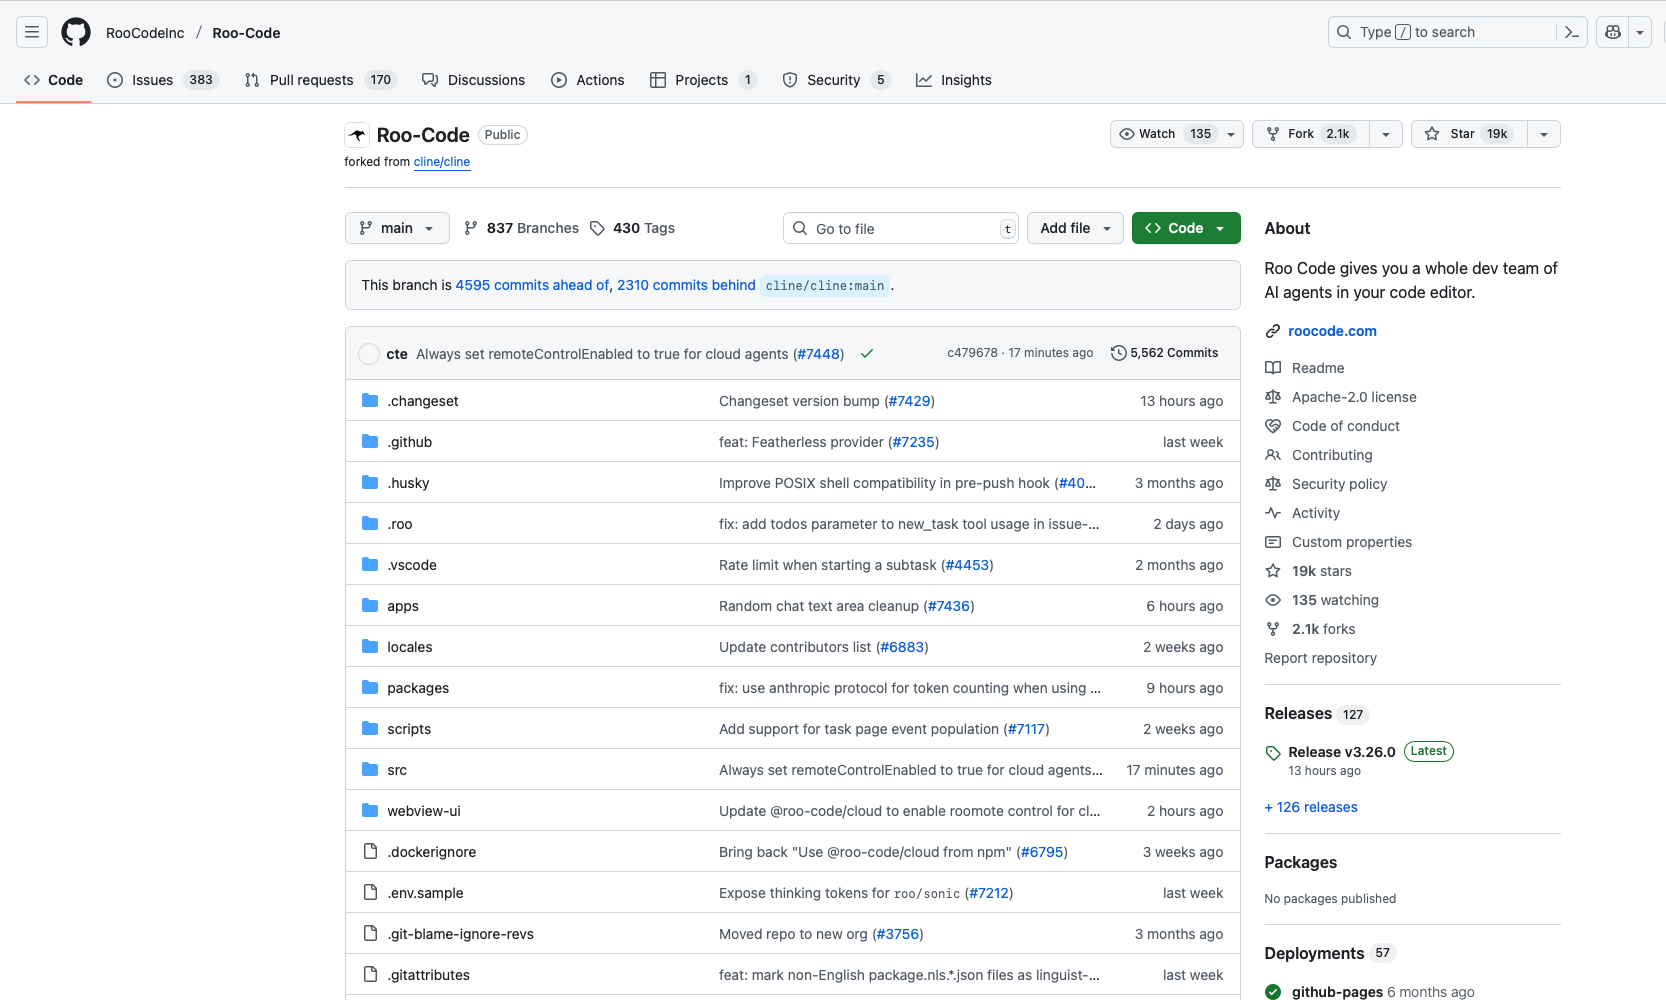Open 4595 commits ahead link
The image size is (1666, 1000).
click(532, 285)
